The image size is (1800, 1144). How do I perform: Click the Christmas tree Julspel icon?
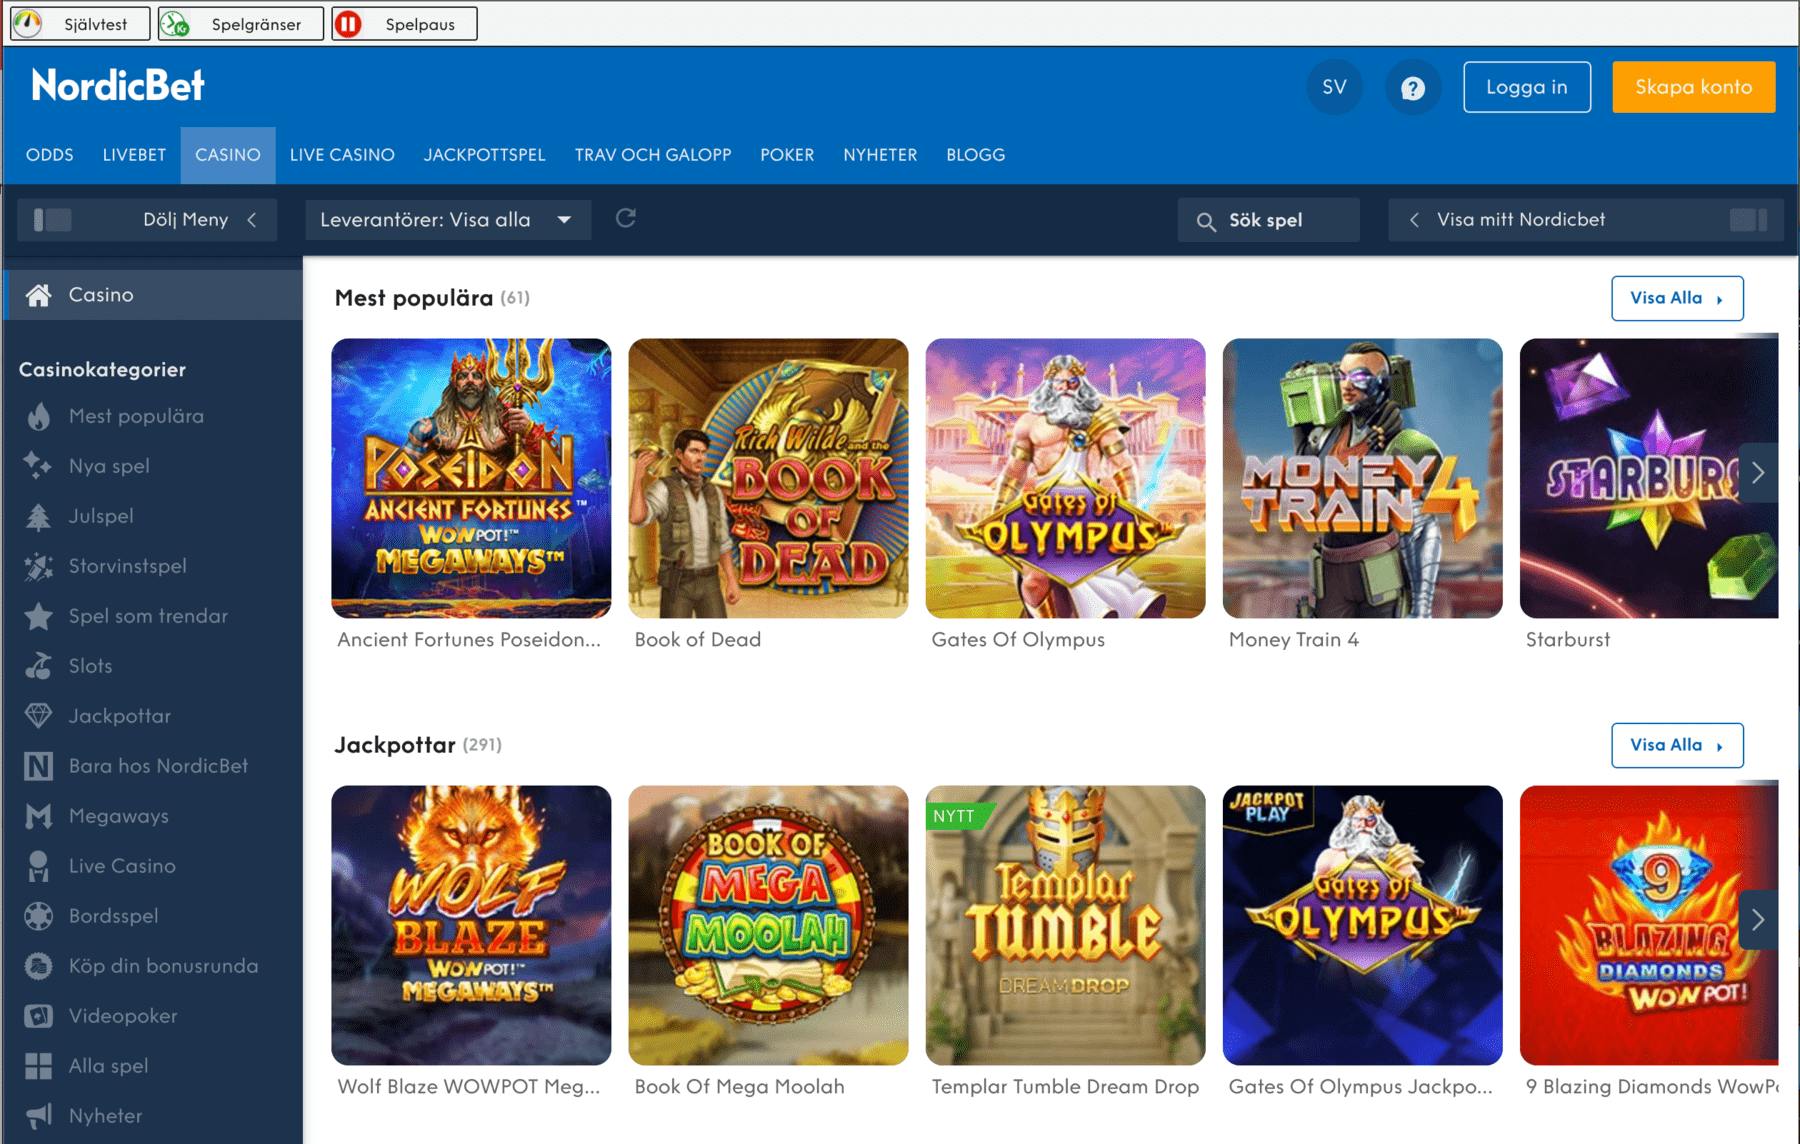(x=39, y=516)
